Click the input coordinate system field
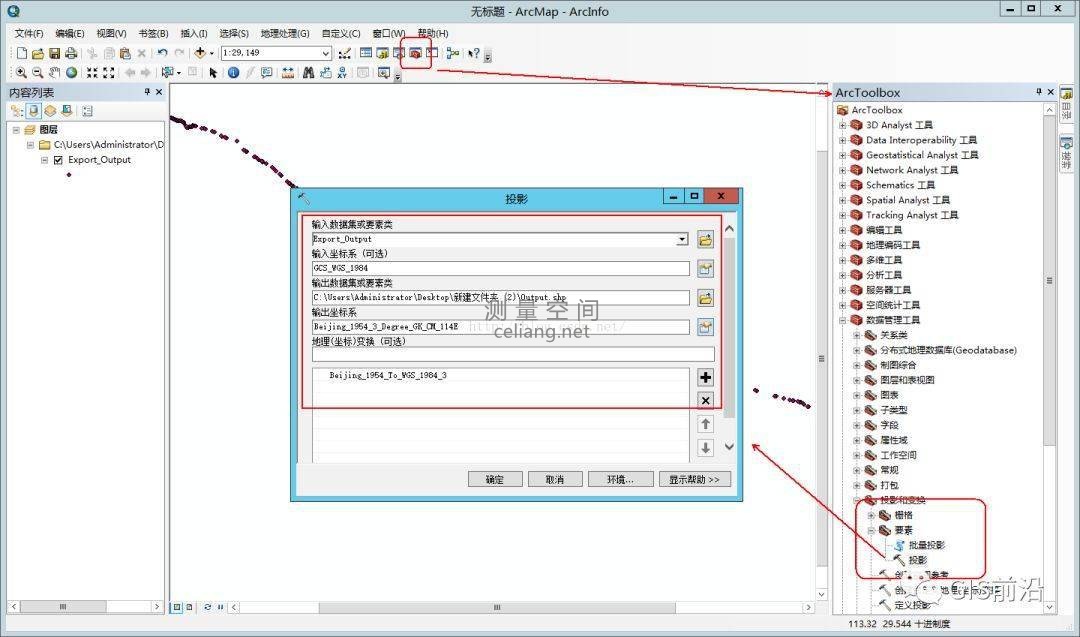Viewport: 1080px width, 637px height. point(501,268)
